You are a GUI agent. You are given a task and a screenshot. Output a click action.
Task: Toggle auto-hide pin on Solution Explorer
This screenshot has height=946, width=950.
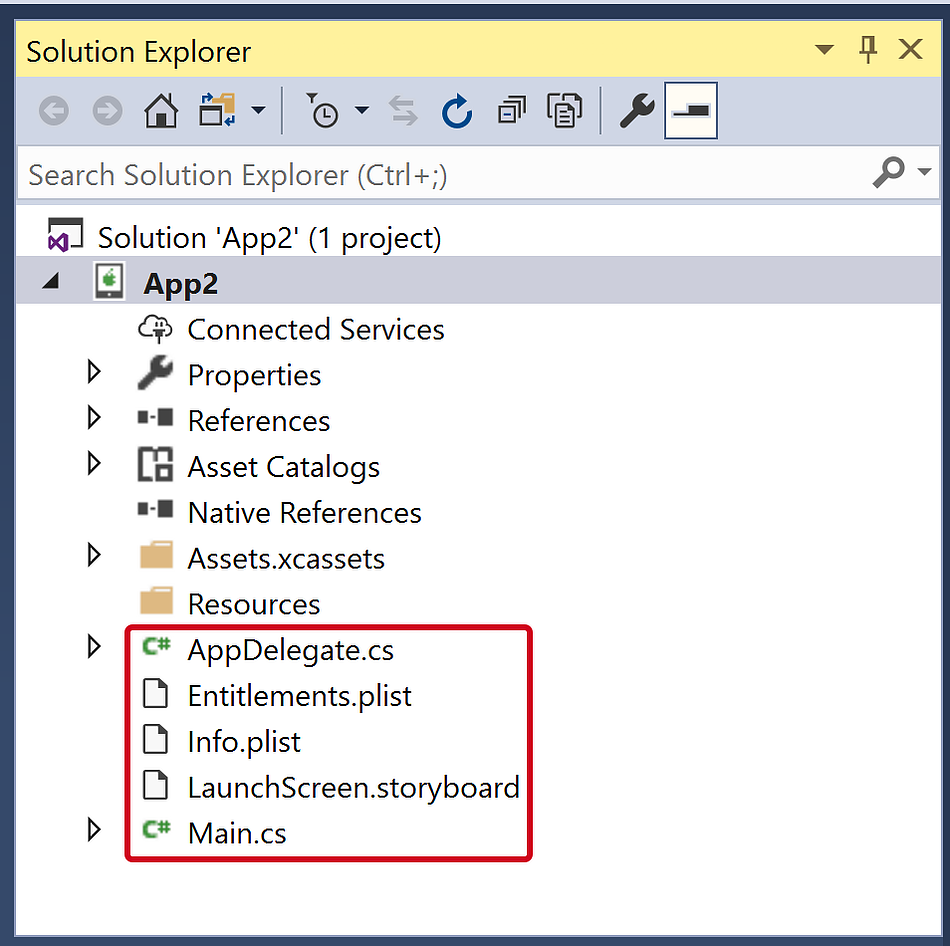pos(868,49)
